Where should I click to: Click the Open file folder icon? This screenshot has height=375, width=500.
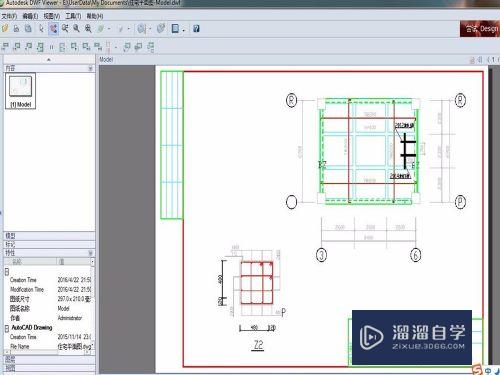click(5, 29)
